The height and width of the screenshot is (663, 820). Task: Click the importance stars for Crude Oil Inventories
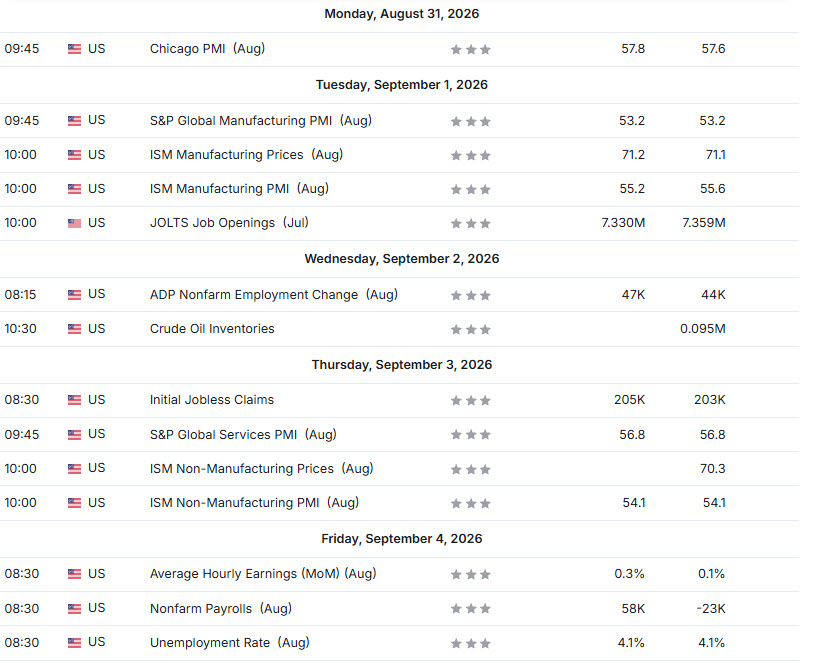click(471, 329)
